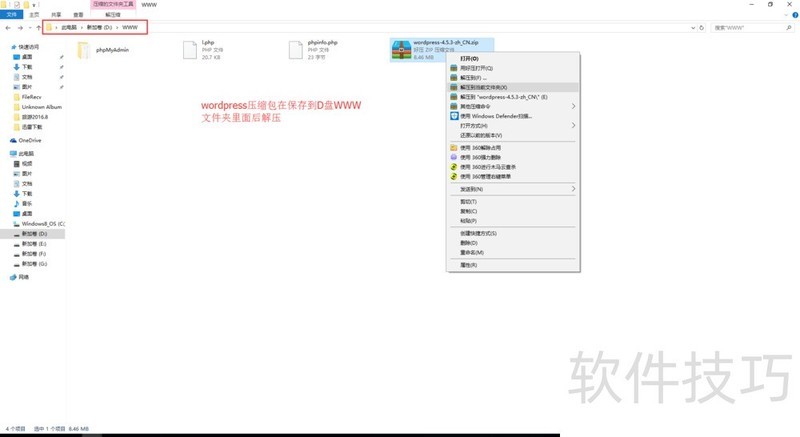This screenshot has height=437, width=800.
Task: Open Unknown Album folder in navigation pane
Action: (x=41, y=107)
